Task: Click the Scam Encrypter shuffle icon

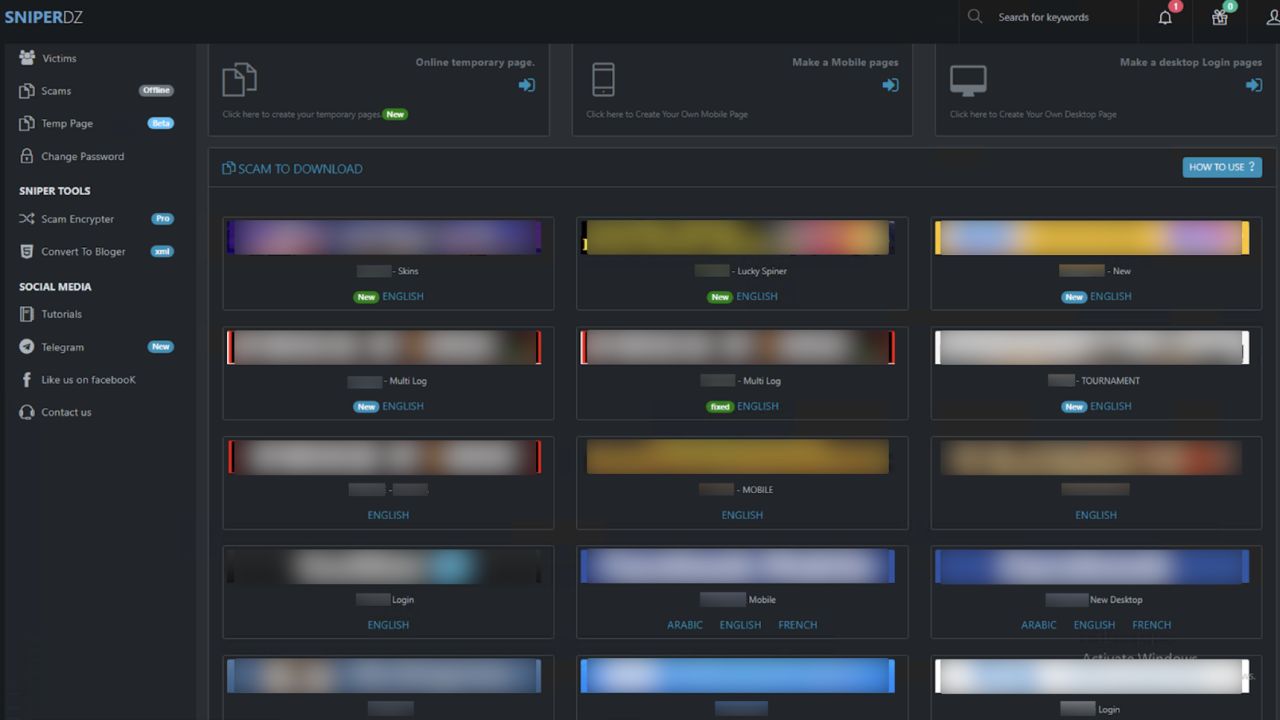Action: [27, 219]
